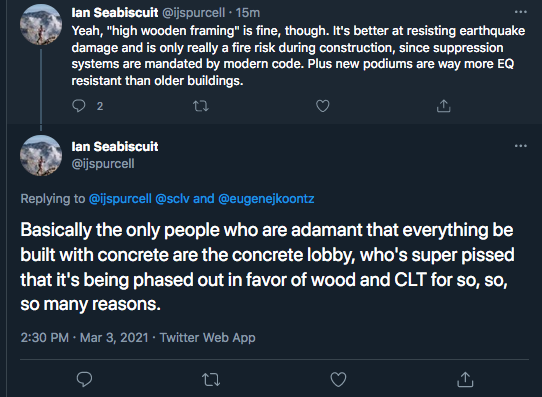
Task: Reply to the earlier tweet with 2 replies
Action: click(x=79, y=106)
